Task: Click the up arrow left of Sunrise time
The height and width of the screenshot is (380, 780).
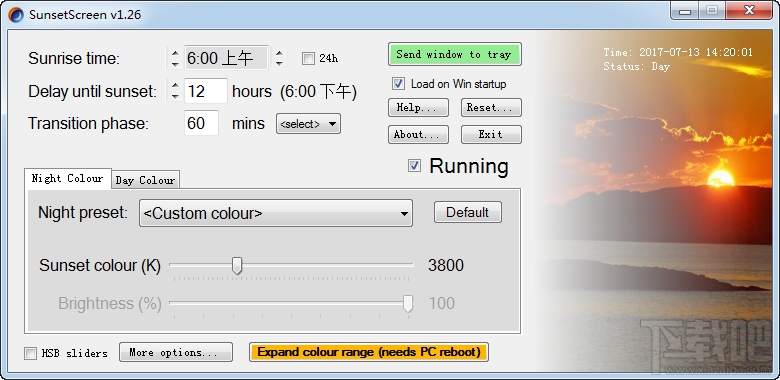Action: tap(175, 53)
